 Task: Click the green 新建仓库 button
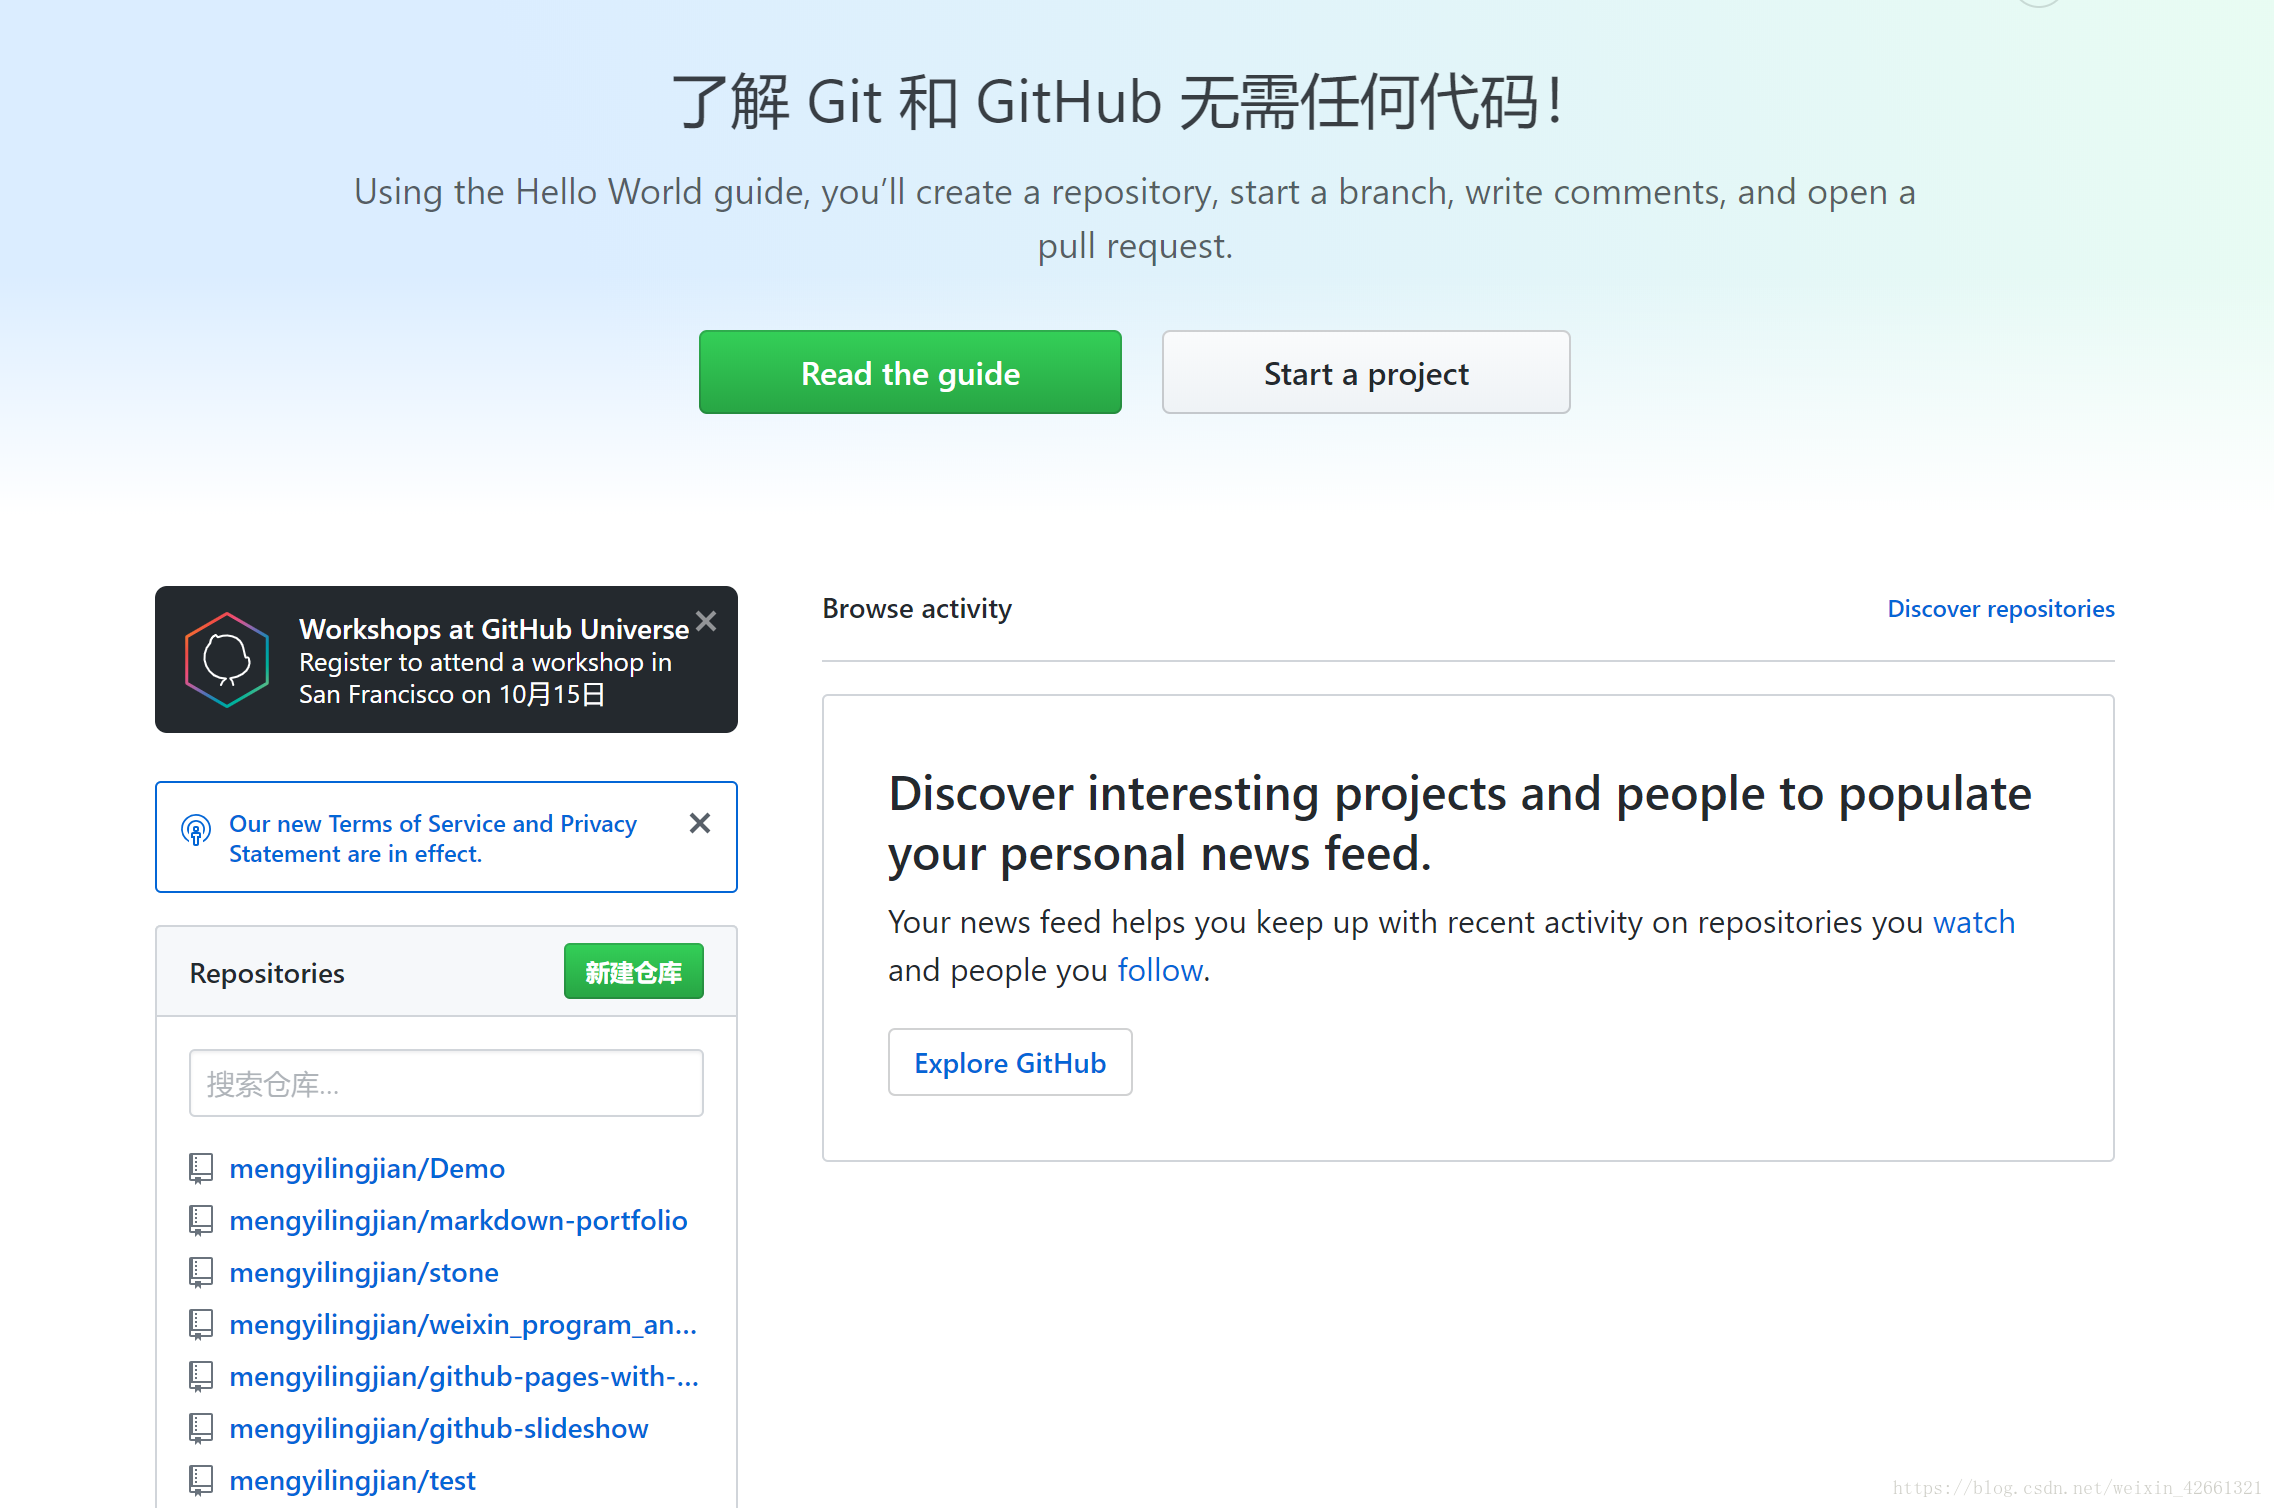click(x=634, y=972)
